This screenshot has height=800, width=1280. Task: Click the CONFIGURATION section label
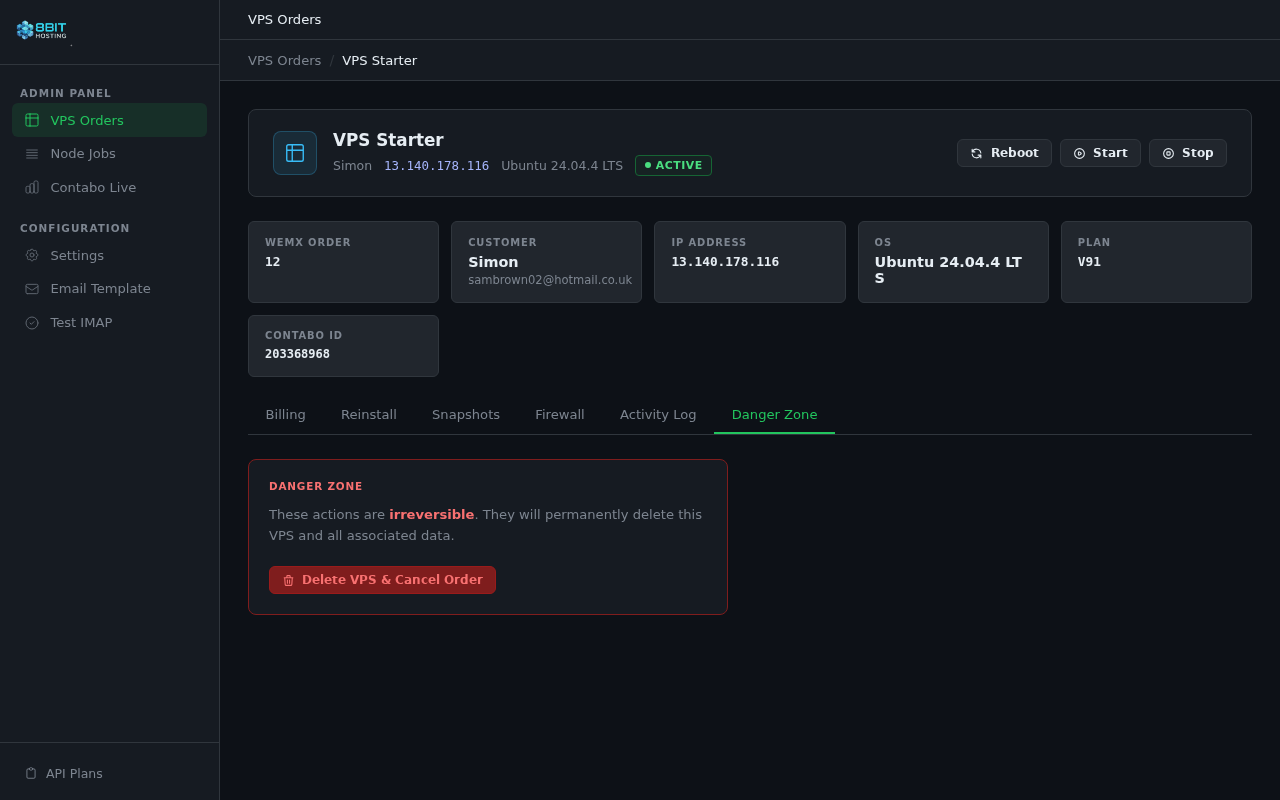pos(75,228)
